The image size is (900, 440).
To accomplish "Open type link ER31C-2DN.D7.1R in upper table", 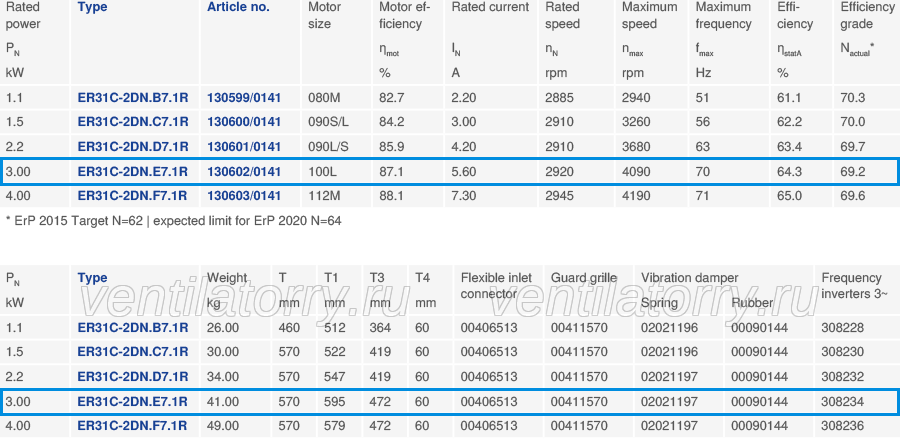I will point(133,146).
